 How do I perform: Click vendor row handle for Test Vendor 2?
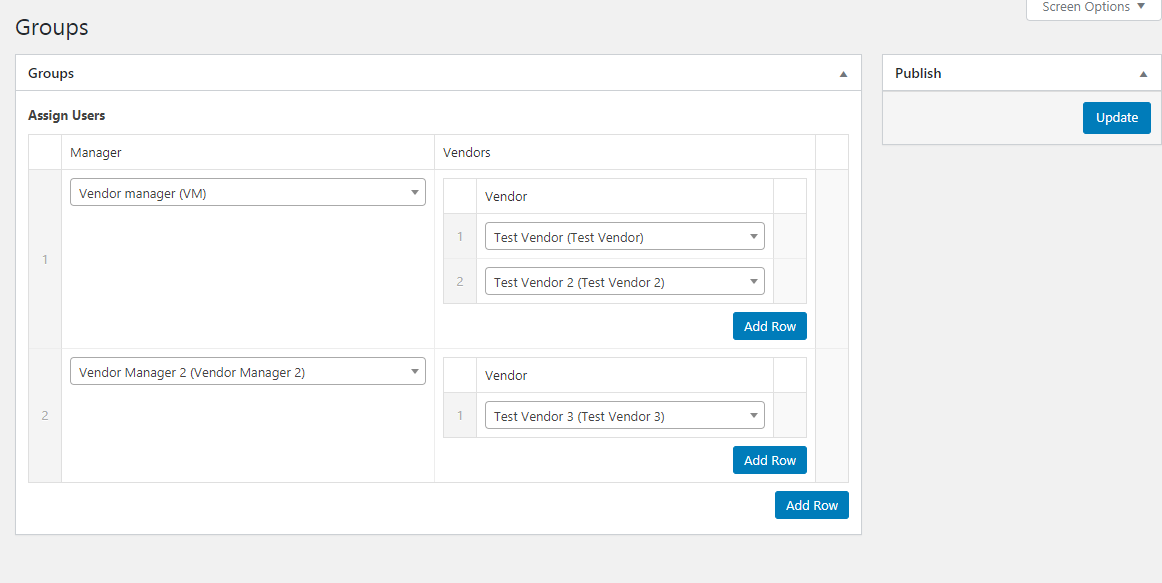[460, 282]
